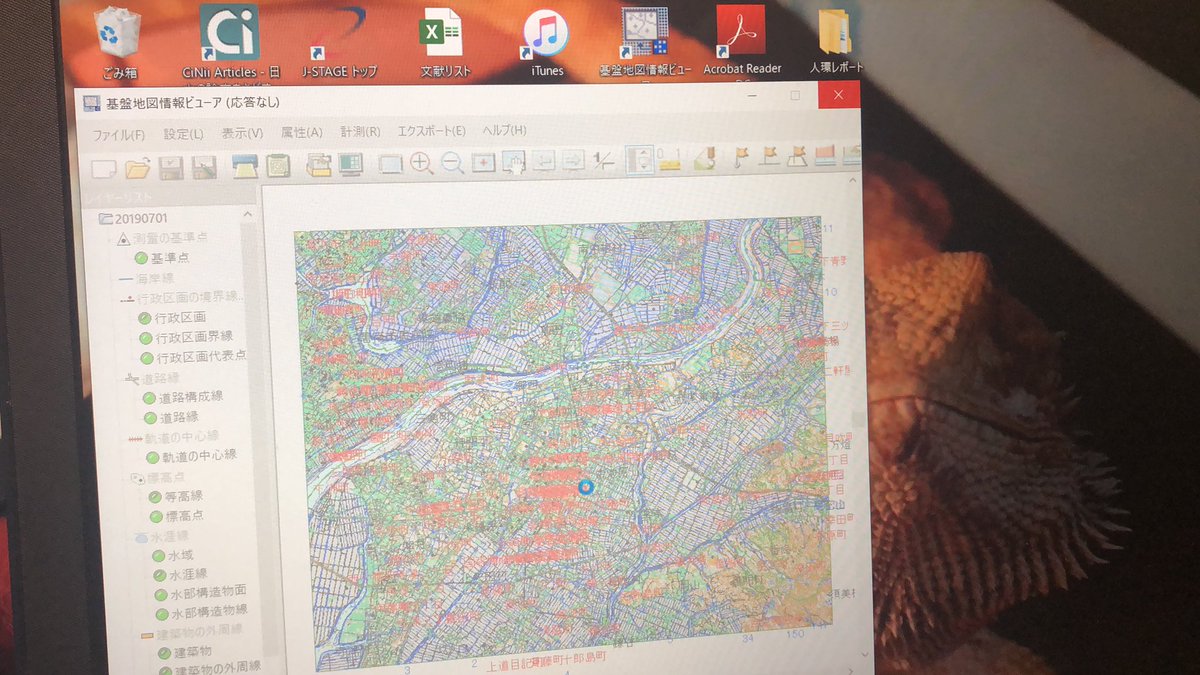Select the 行政区画の境界線 group header

[181, 298]
